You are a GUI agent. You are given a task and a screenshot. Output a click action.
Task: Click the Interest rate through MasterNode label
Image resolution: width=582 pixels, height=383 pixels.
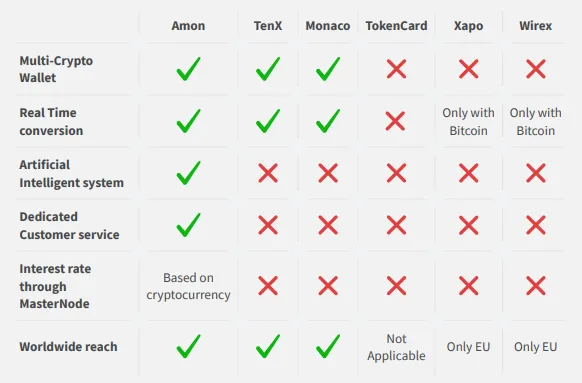click(55, 286)
